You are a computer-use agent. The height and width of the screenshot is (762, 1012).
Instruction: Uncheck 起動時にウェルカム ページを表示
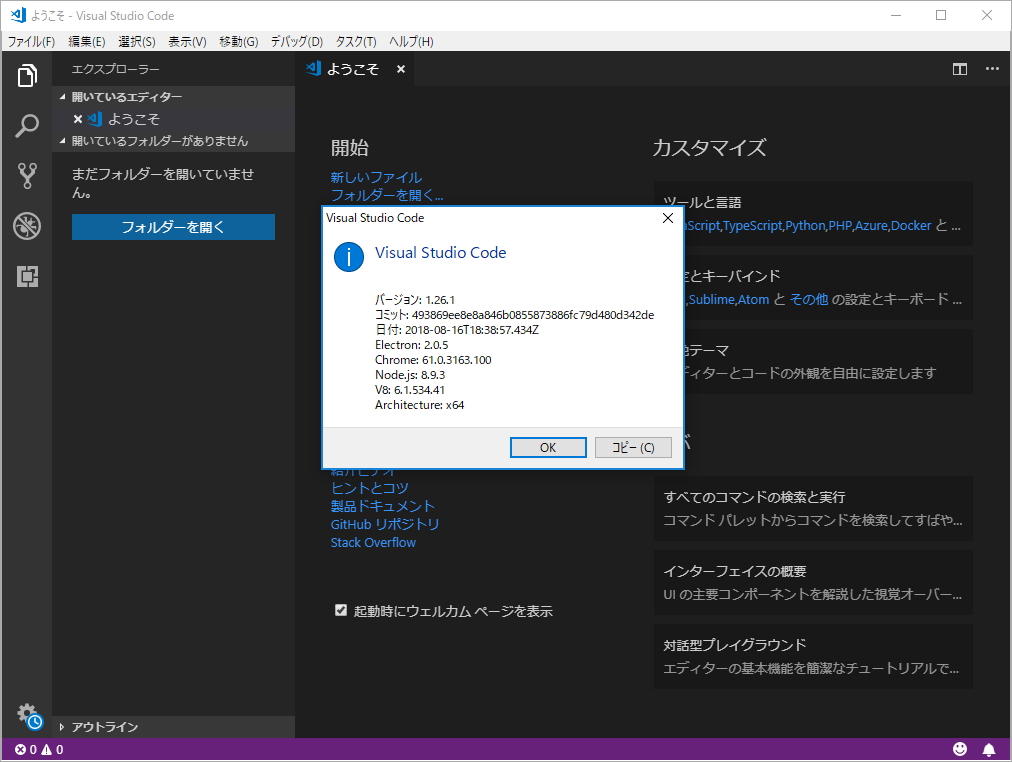click(341, 610)
